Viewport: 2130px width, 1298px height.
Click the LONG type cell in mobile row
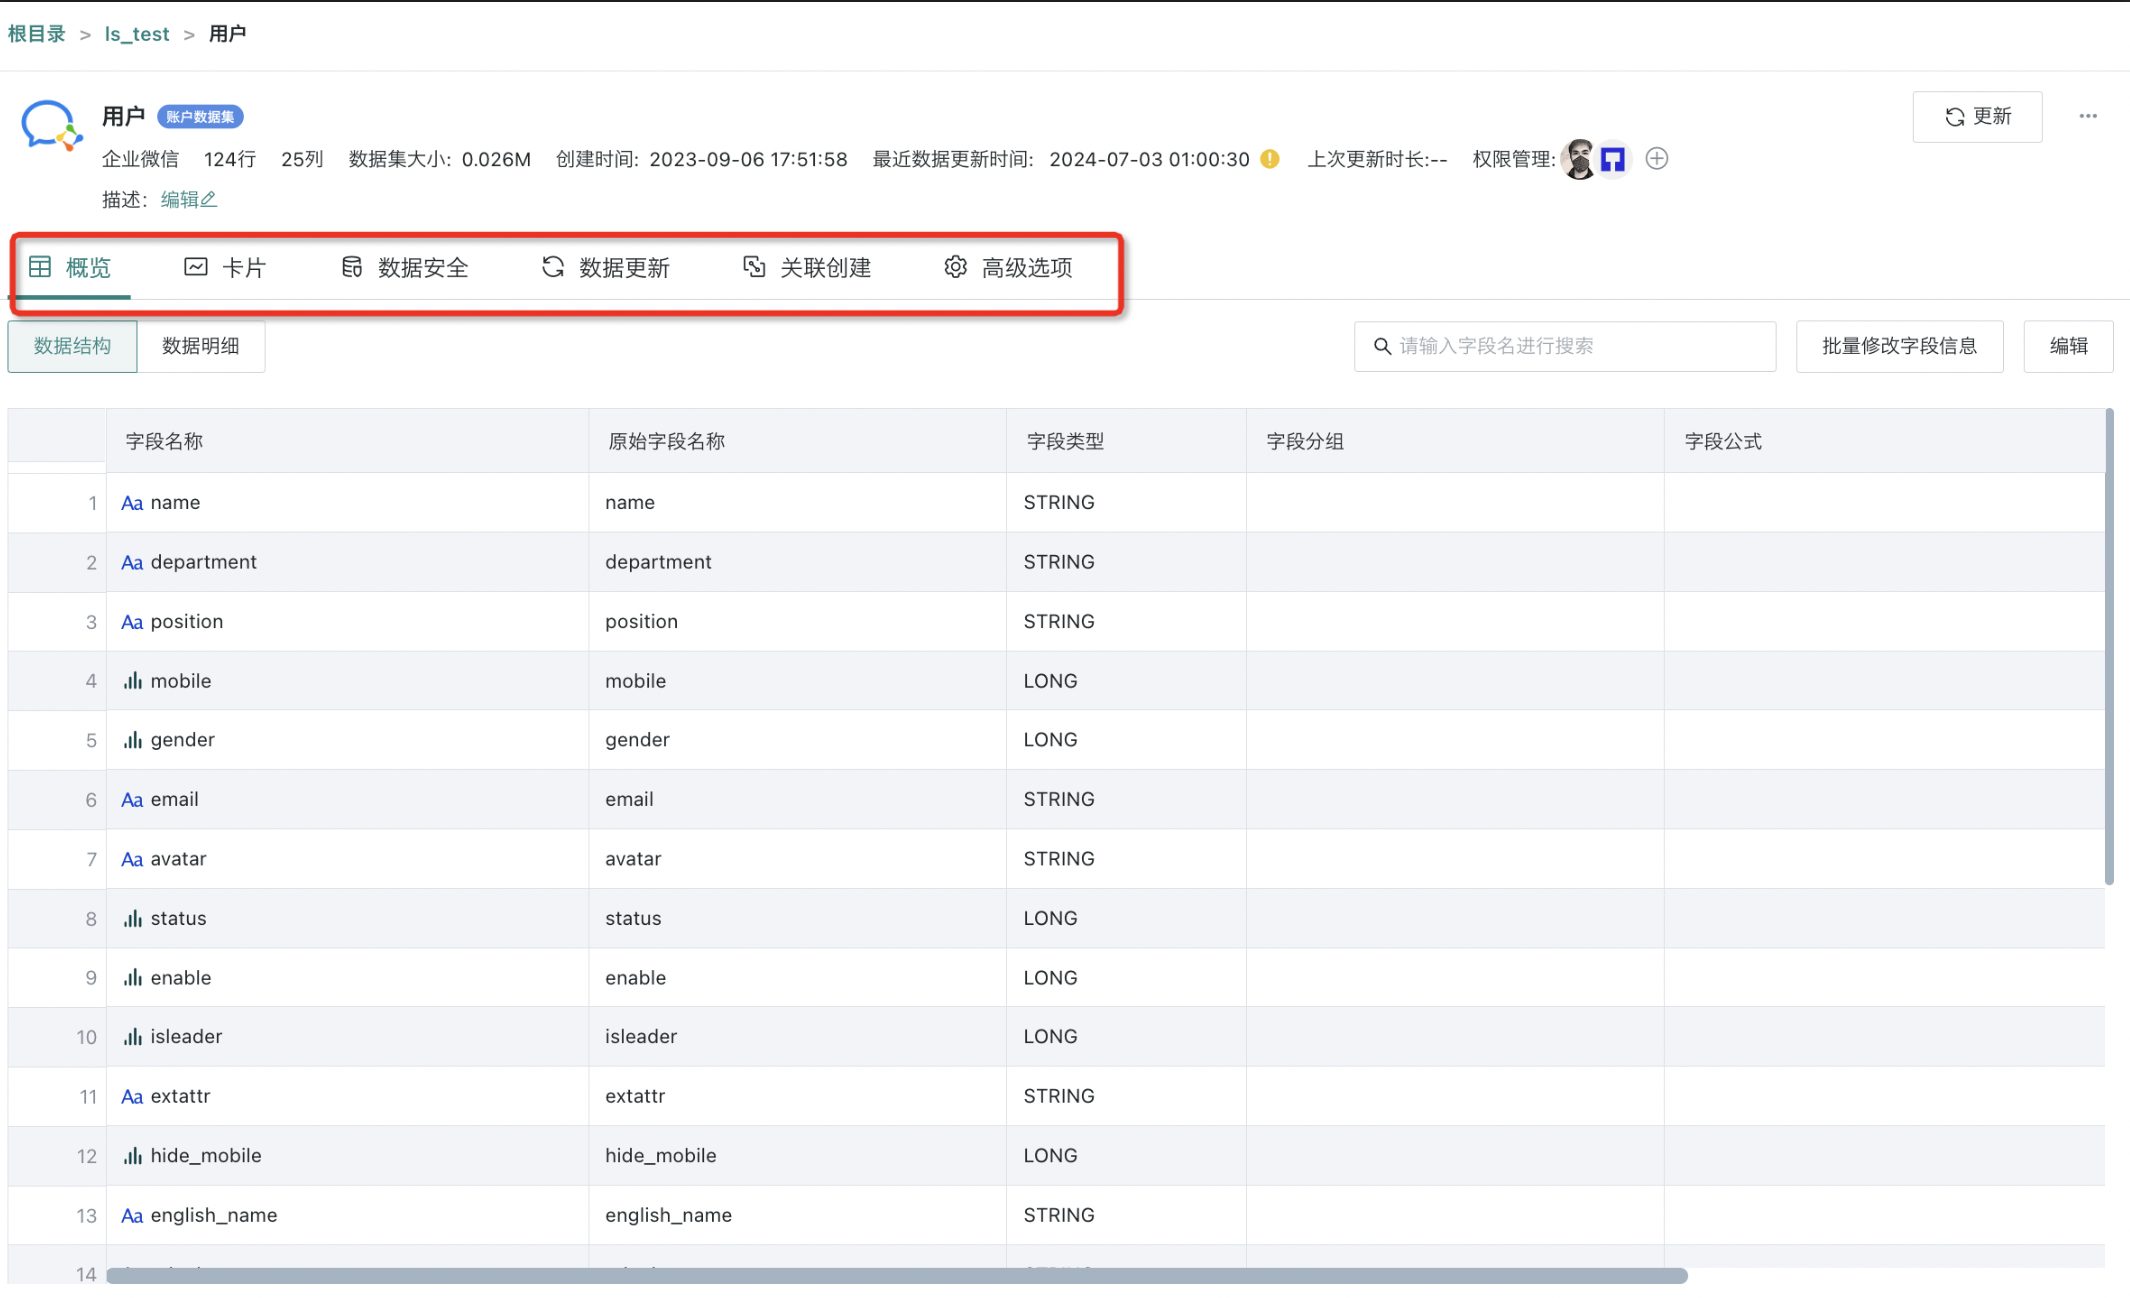pyautogui.click(x=1126, y=681)
